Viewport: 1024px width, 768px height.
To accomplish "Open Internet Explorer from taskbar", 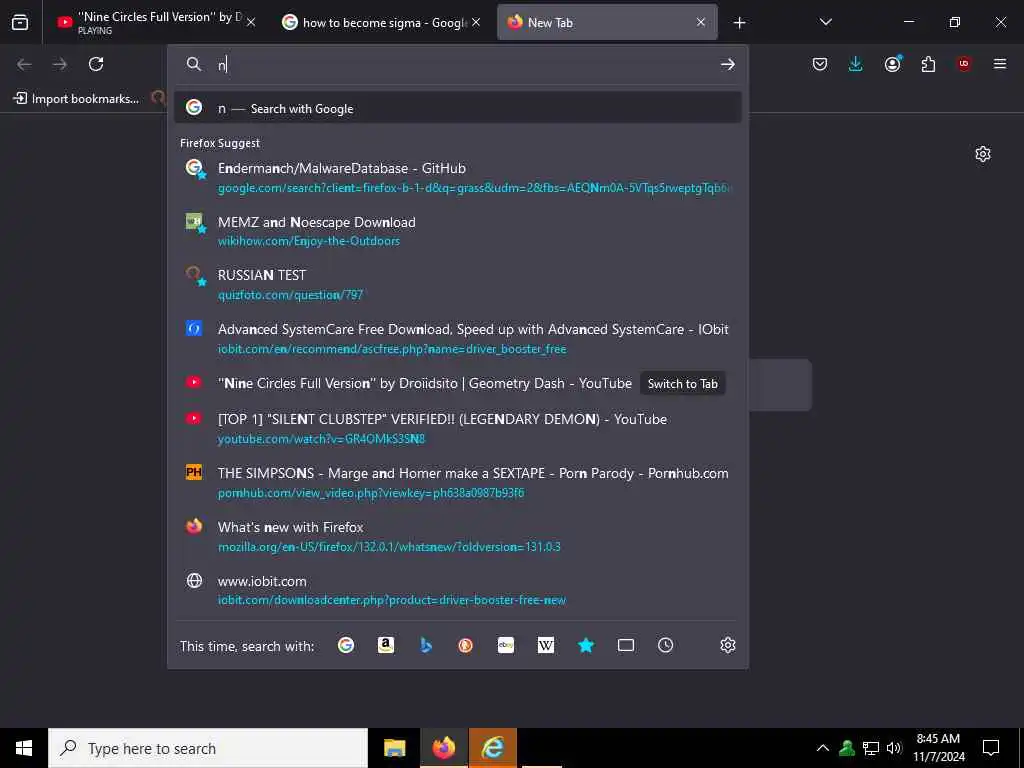I will coord(493,748).
